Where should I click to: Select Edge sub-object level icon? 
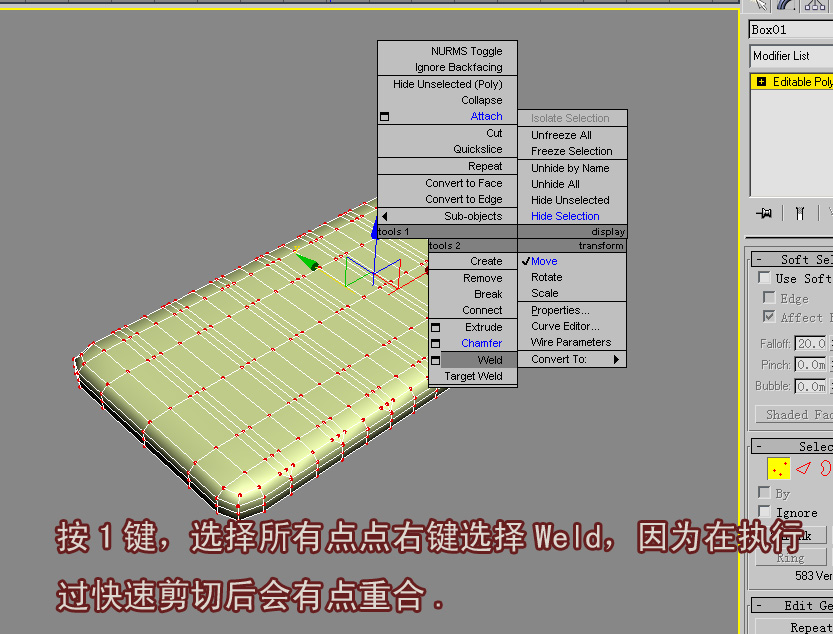coord(804,468)
